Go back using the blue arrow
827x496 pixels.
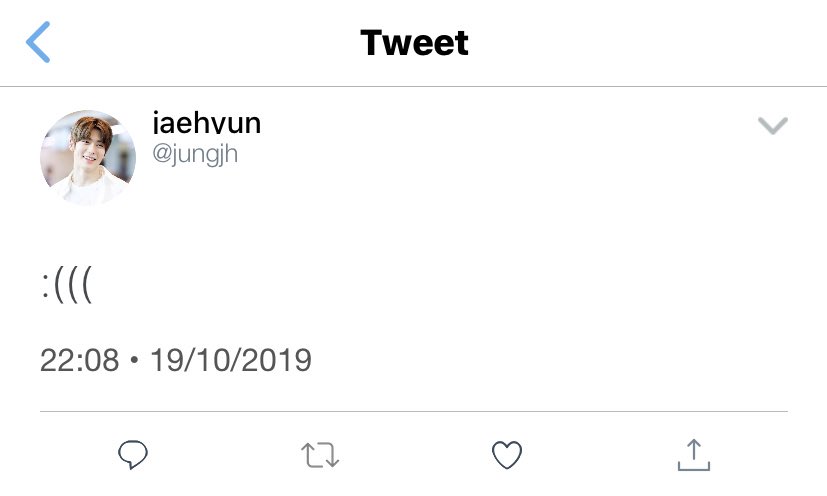point(38,42)
